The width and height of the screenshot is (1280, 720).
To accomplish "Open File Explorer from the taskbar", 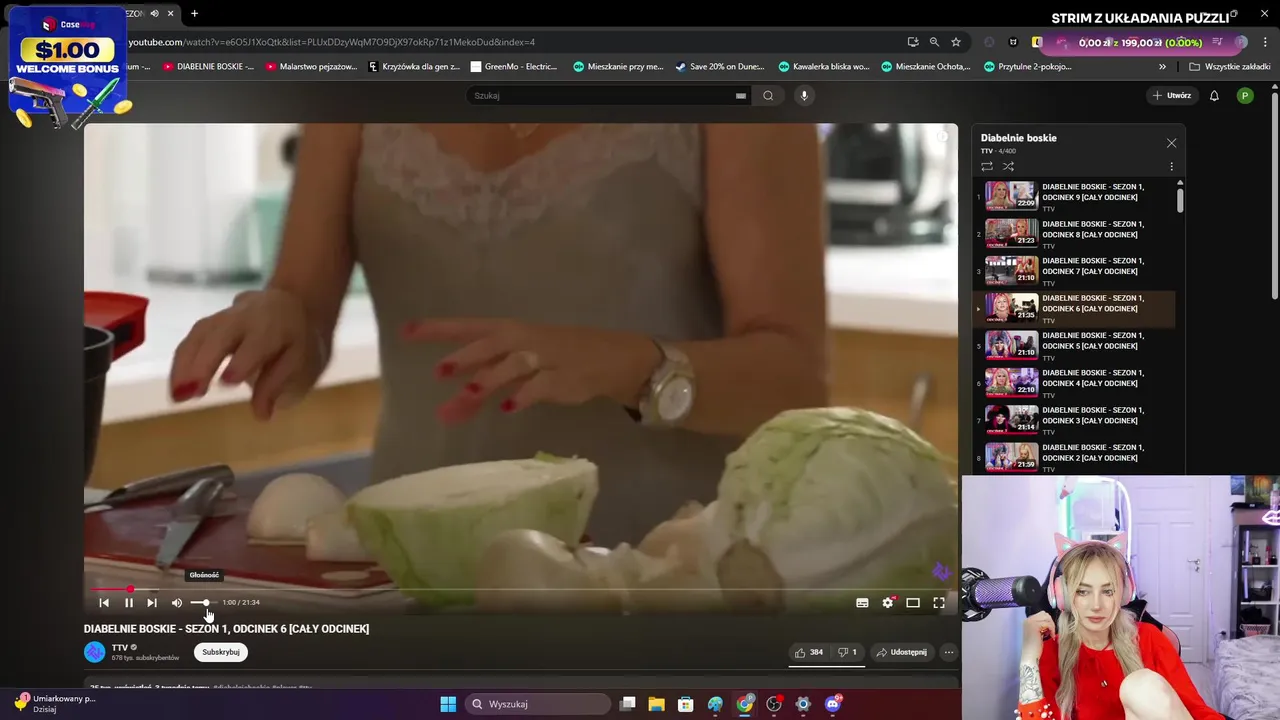I will [656, 704].
